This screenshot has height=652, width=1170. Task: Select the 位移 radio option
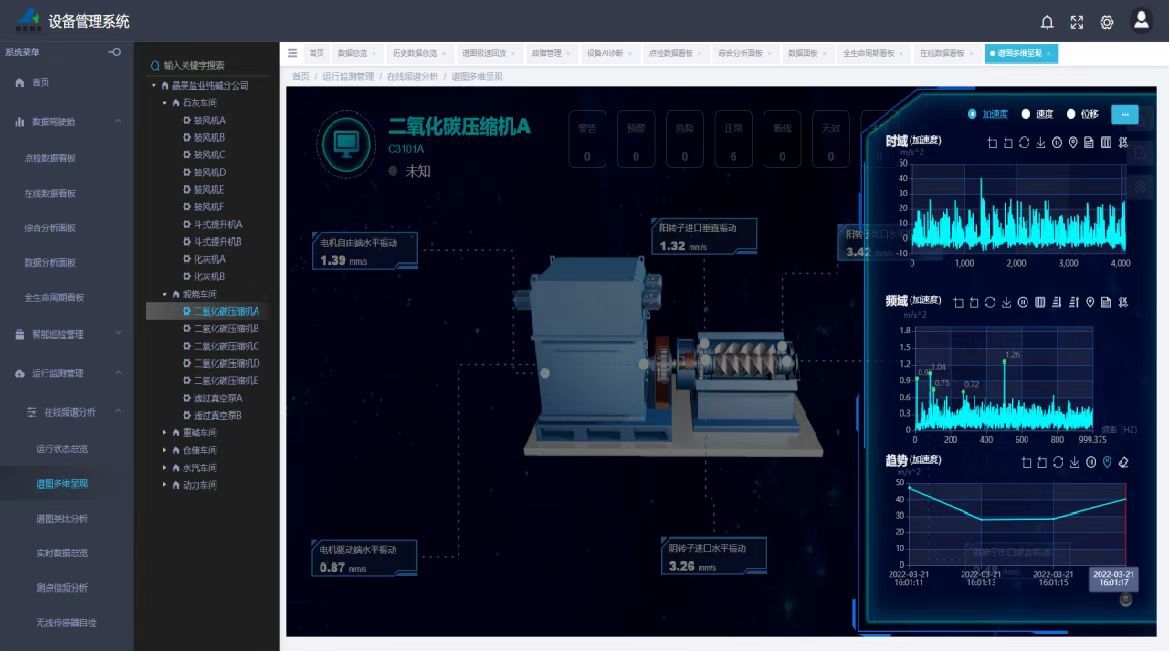click(1071, 114)
